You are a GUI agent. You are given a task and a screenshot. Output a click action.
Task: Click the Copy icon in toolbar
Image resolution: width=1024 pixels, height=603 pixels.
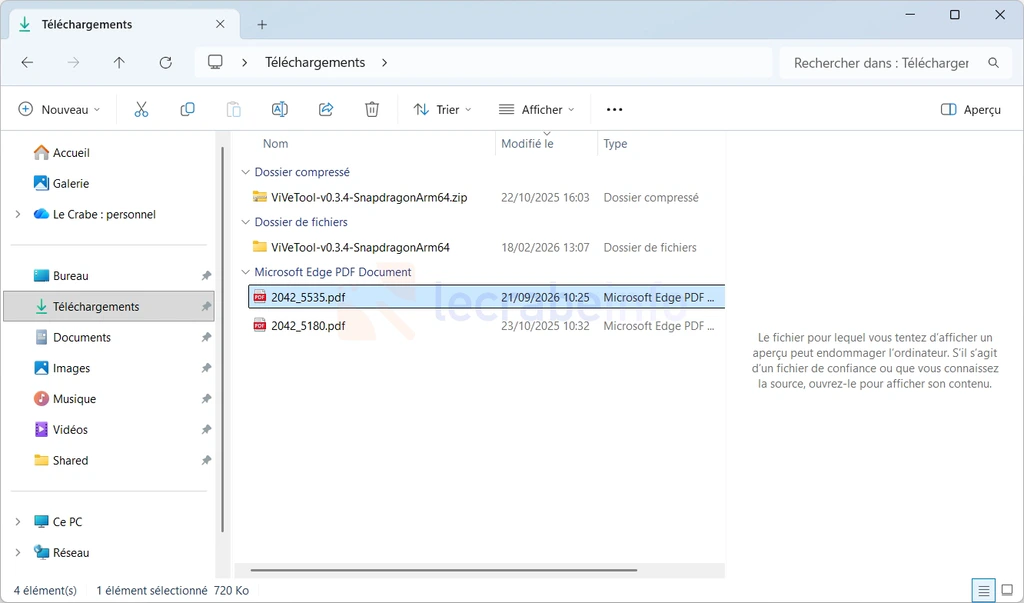click(187, 109)
